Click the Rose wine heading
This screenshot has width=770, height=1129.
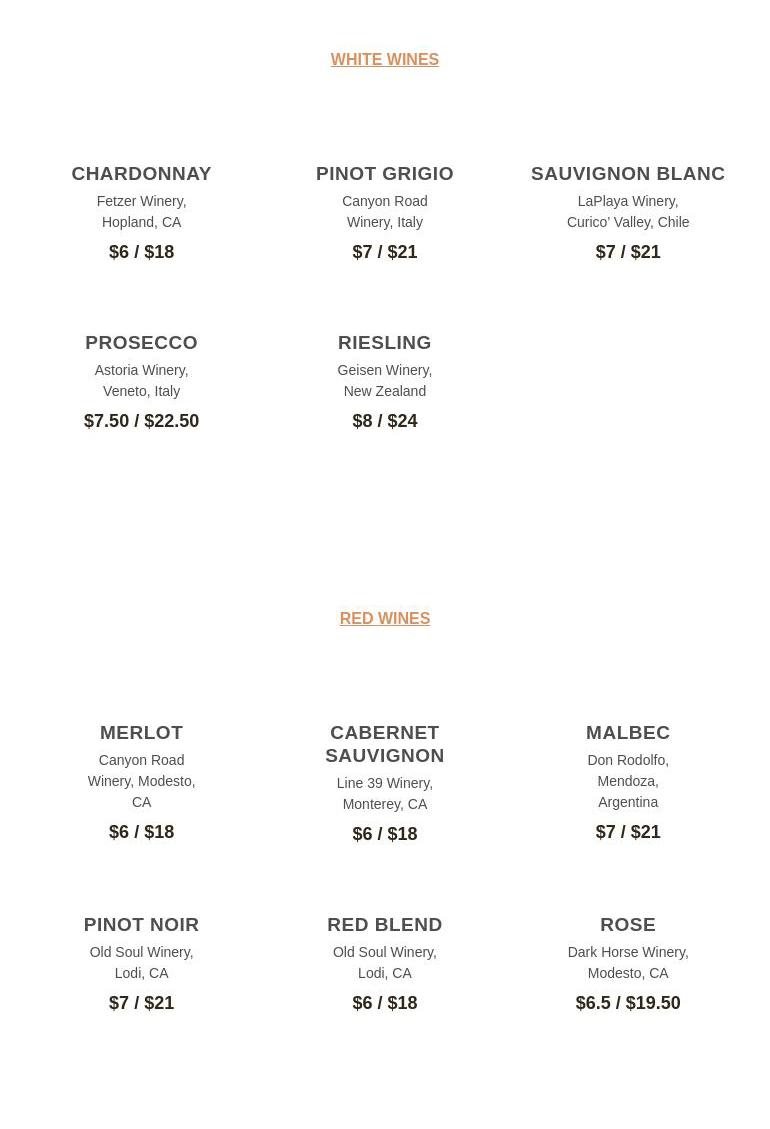pos(627,925)
